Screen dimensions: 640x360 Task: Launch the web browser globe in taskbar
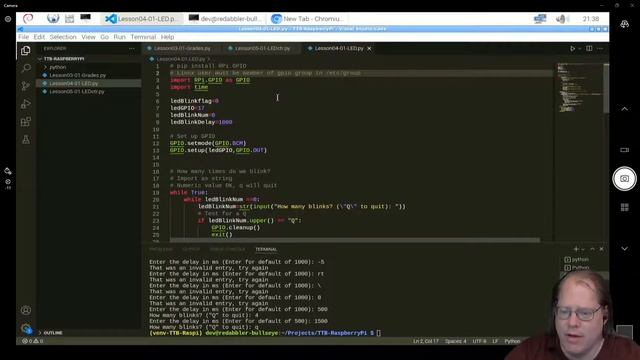[53, 18]
